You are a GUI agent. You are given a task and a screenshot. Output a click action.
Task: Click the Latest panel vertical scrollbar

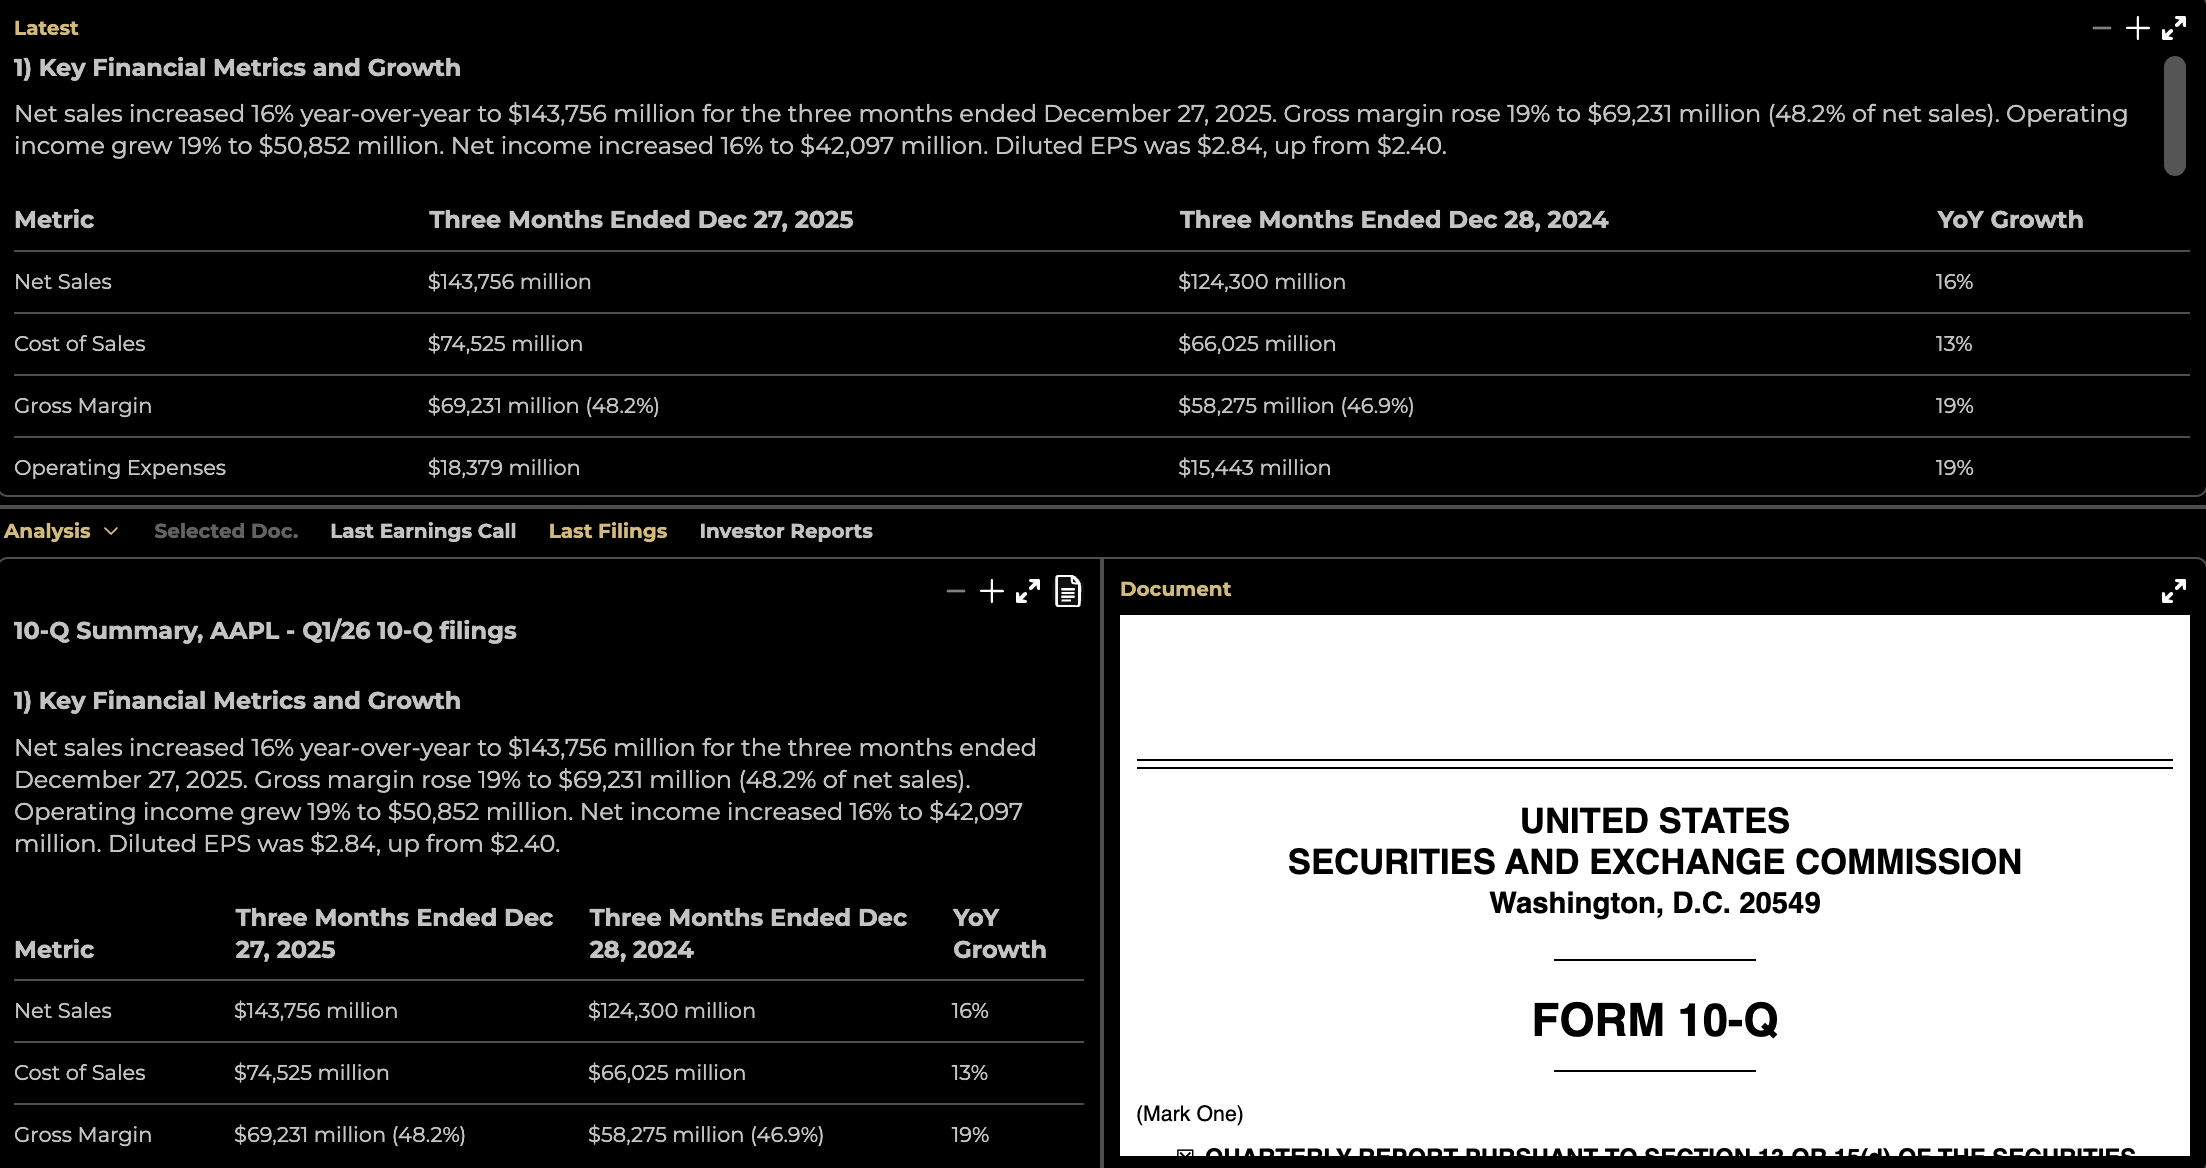(2174, 116)
